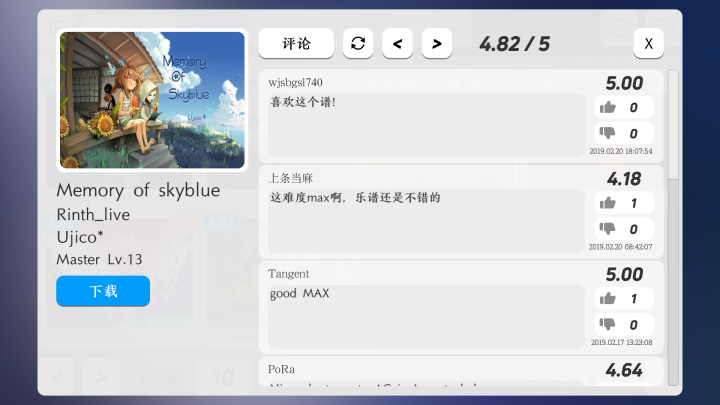Image resolution: width=720 pixels, height=405 pixels.
Task: Click the overall rating 4.82 / 5
Action: click(x=514, y=44)
